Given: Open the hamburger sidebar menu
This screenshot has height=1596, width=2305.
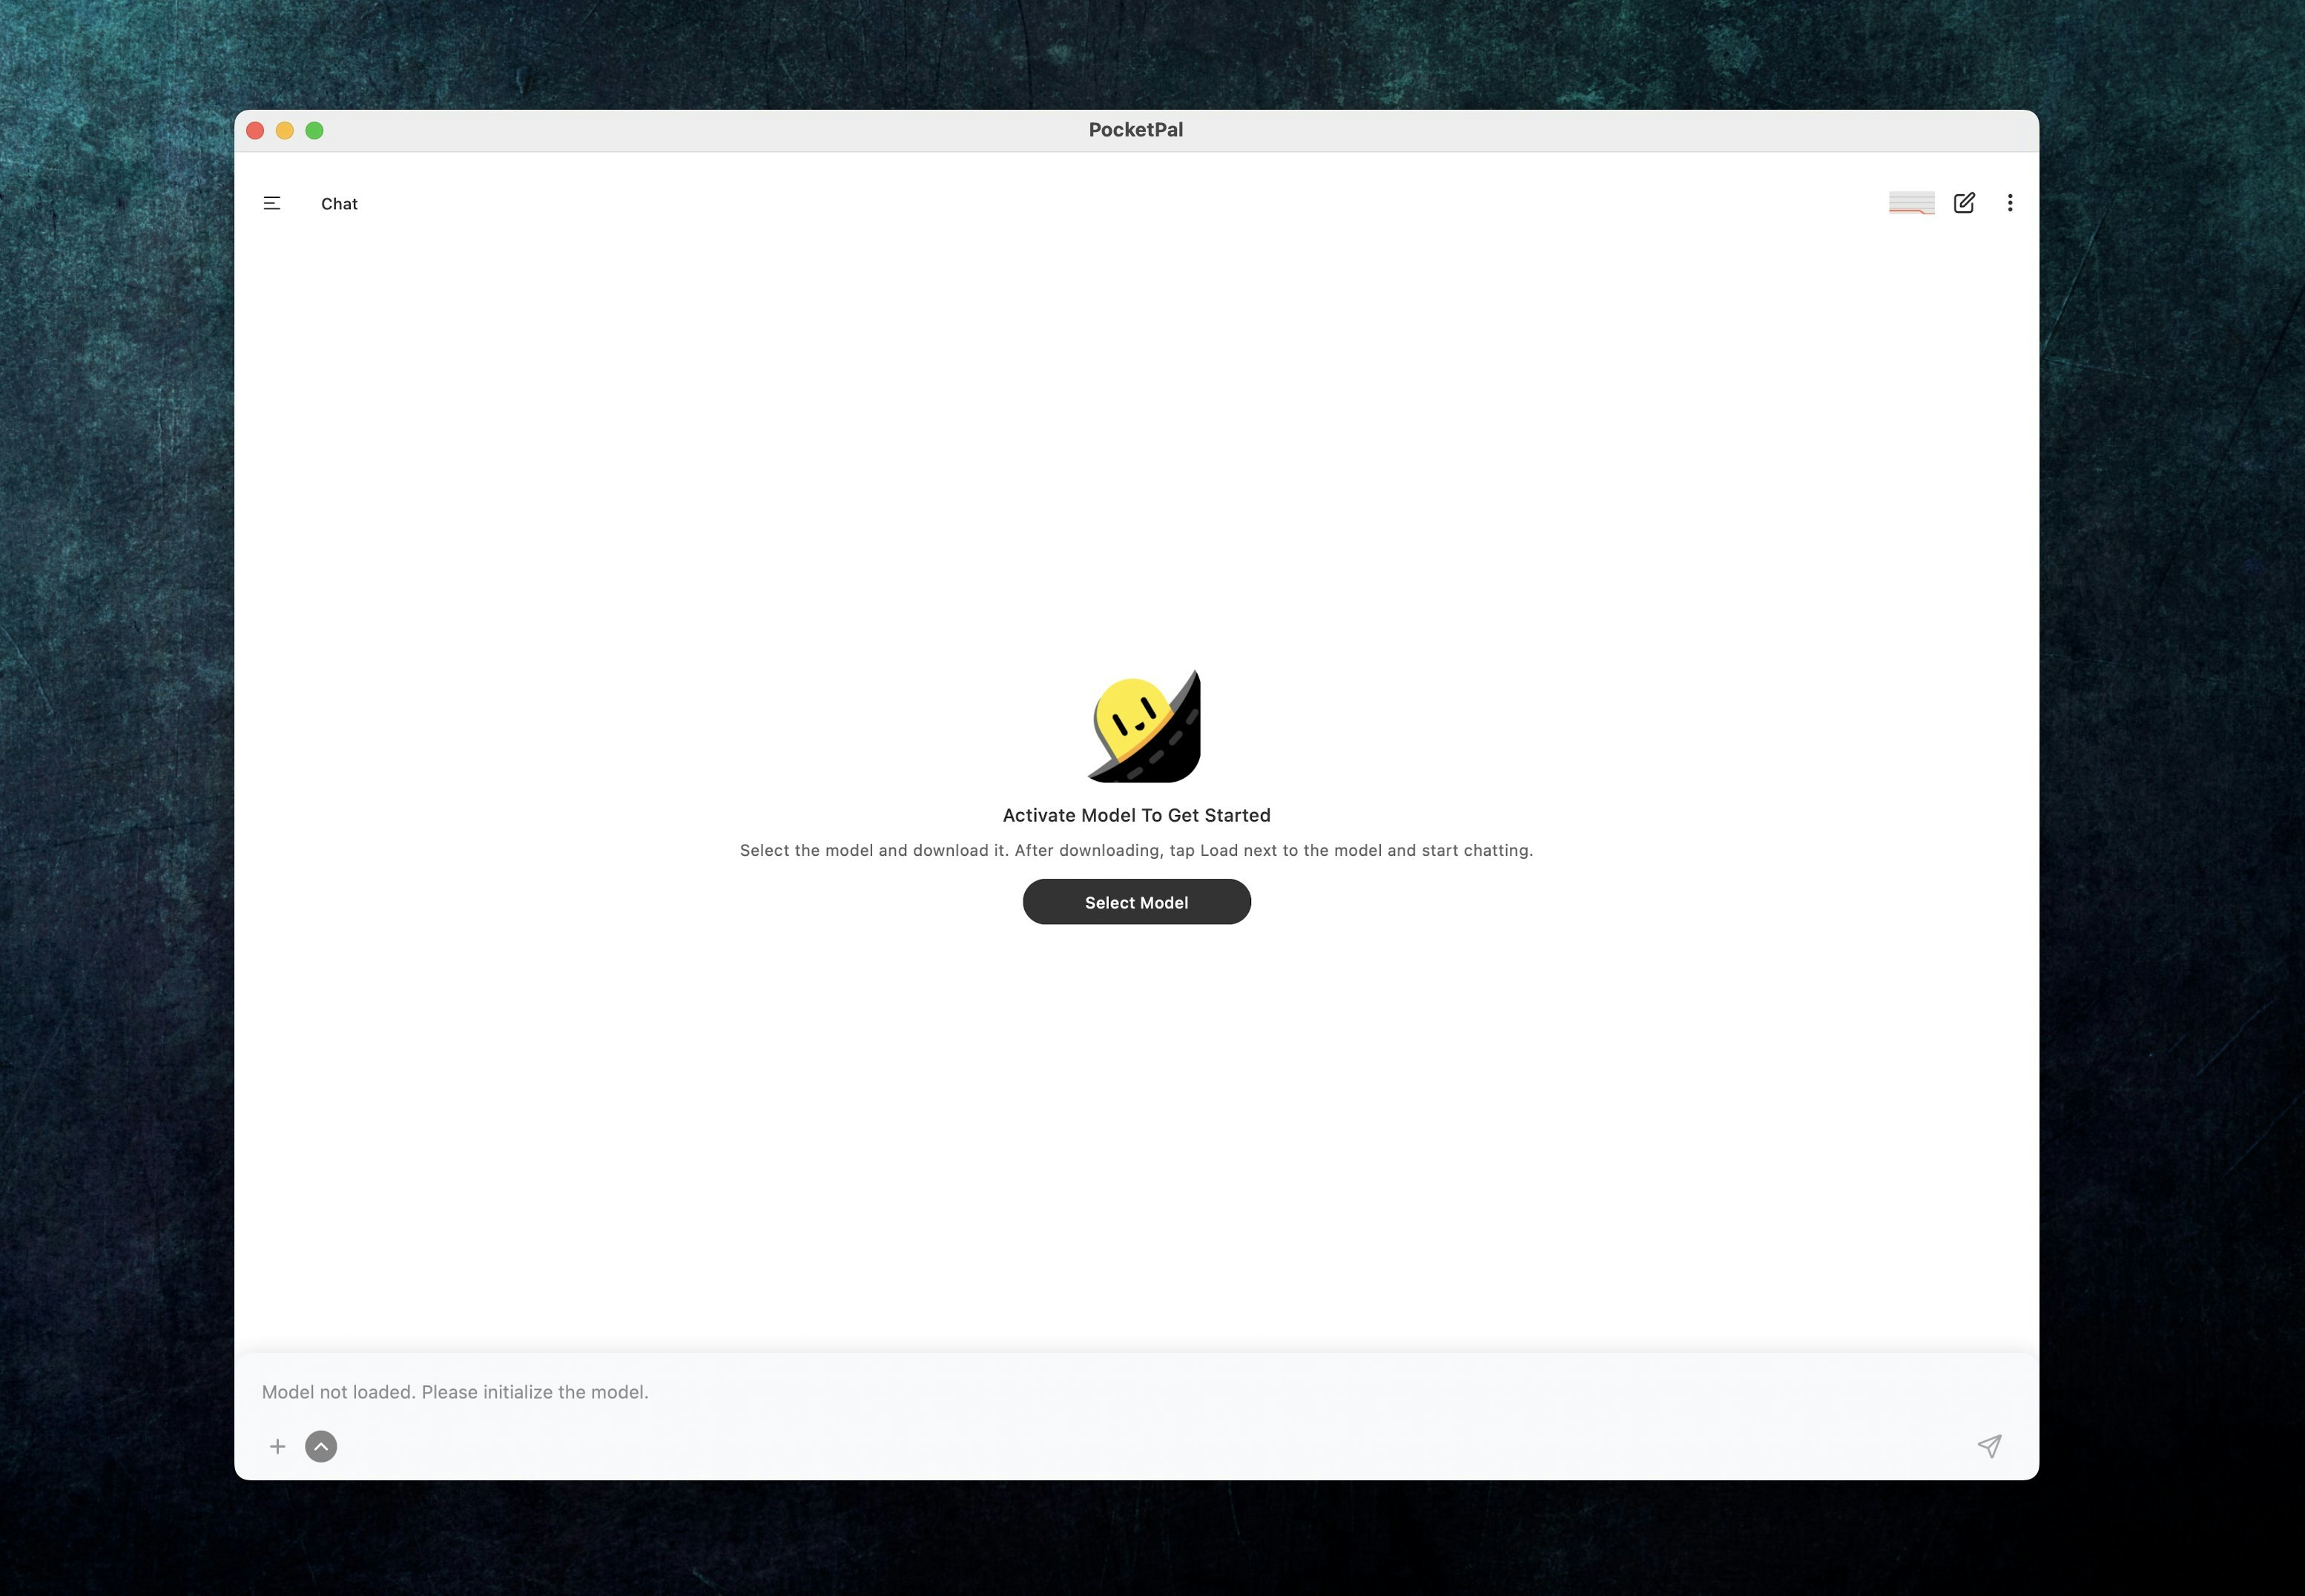Looking at the screenshot, I should coord(272,203).
